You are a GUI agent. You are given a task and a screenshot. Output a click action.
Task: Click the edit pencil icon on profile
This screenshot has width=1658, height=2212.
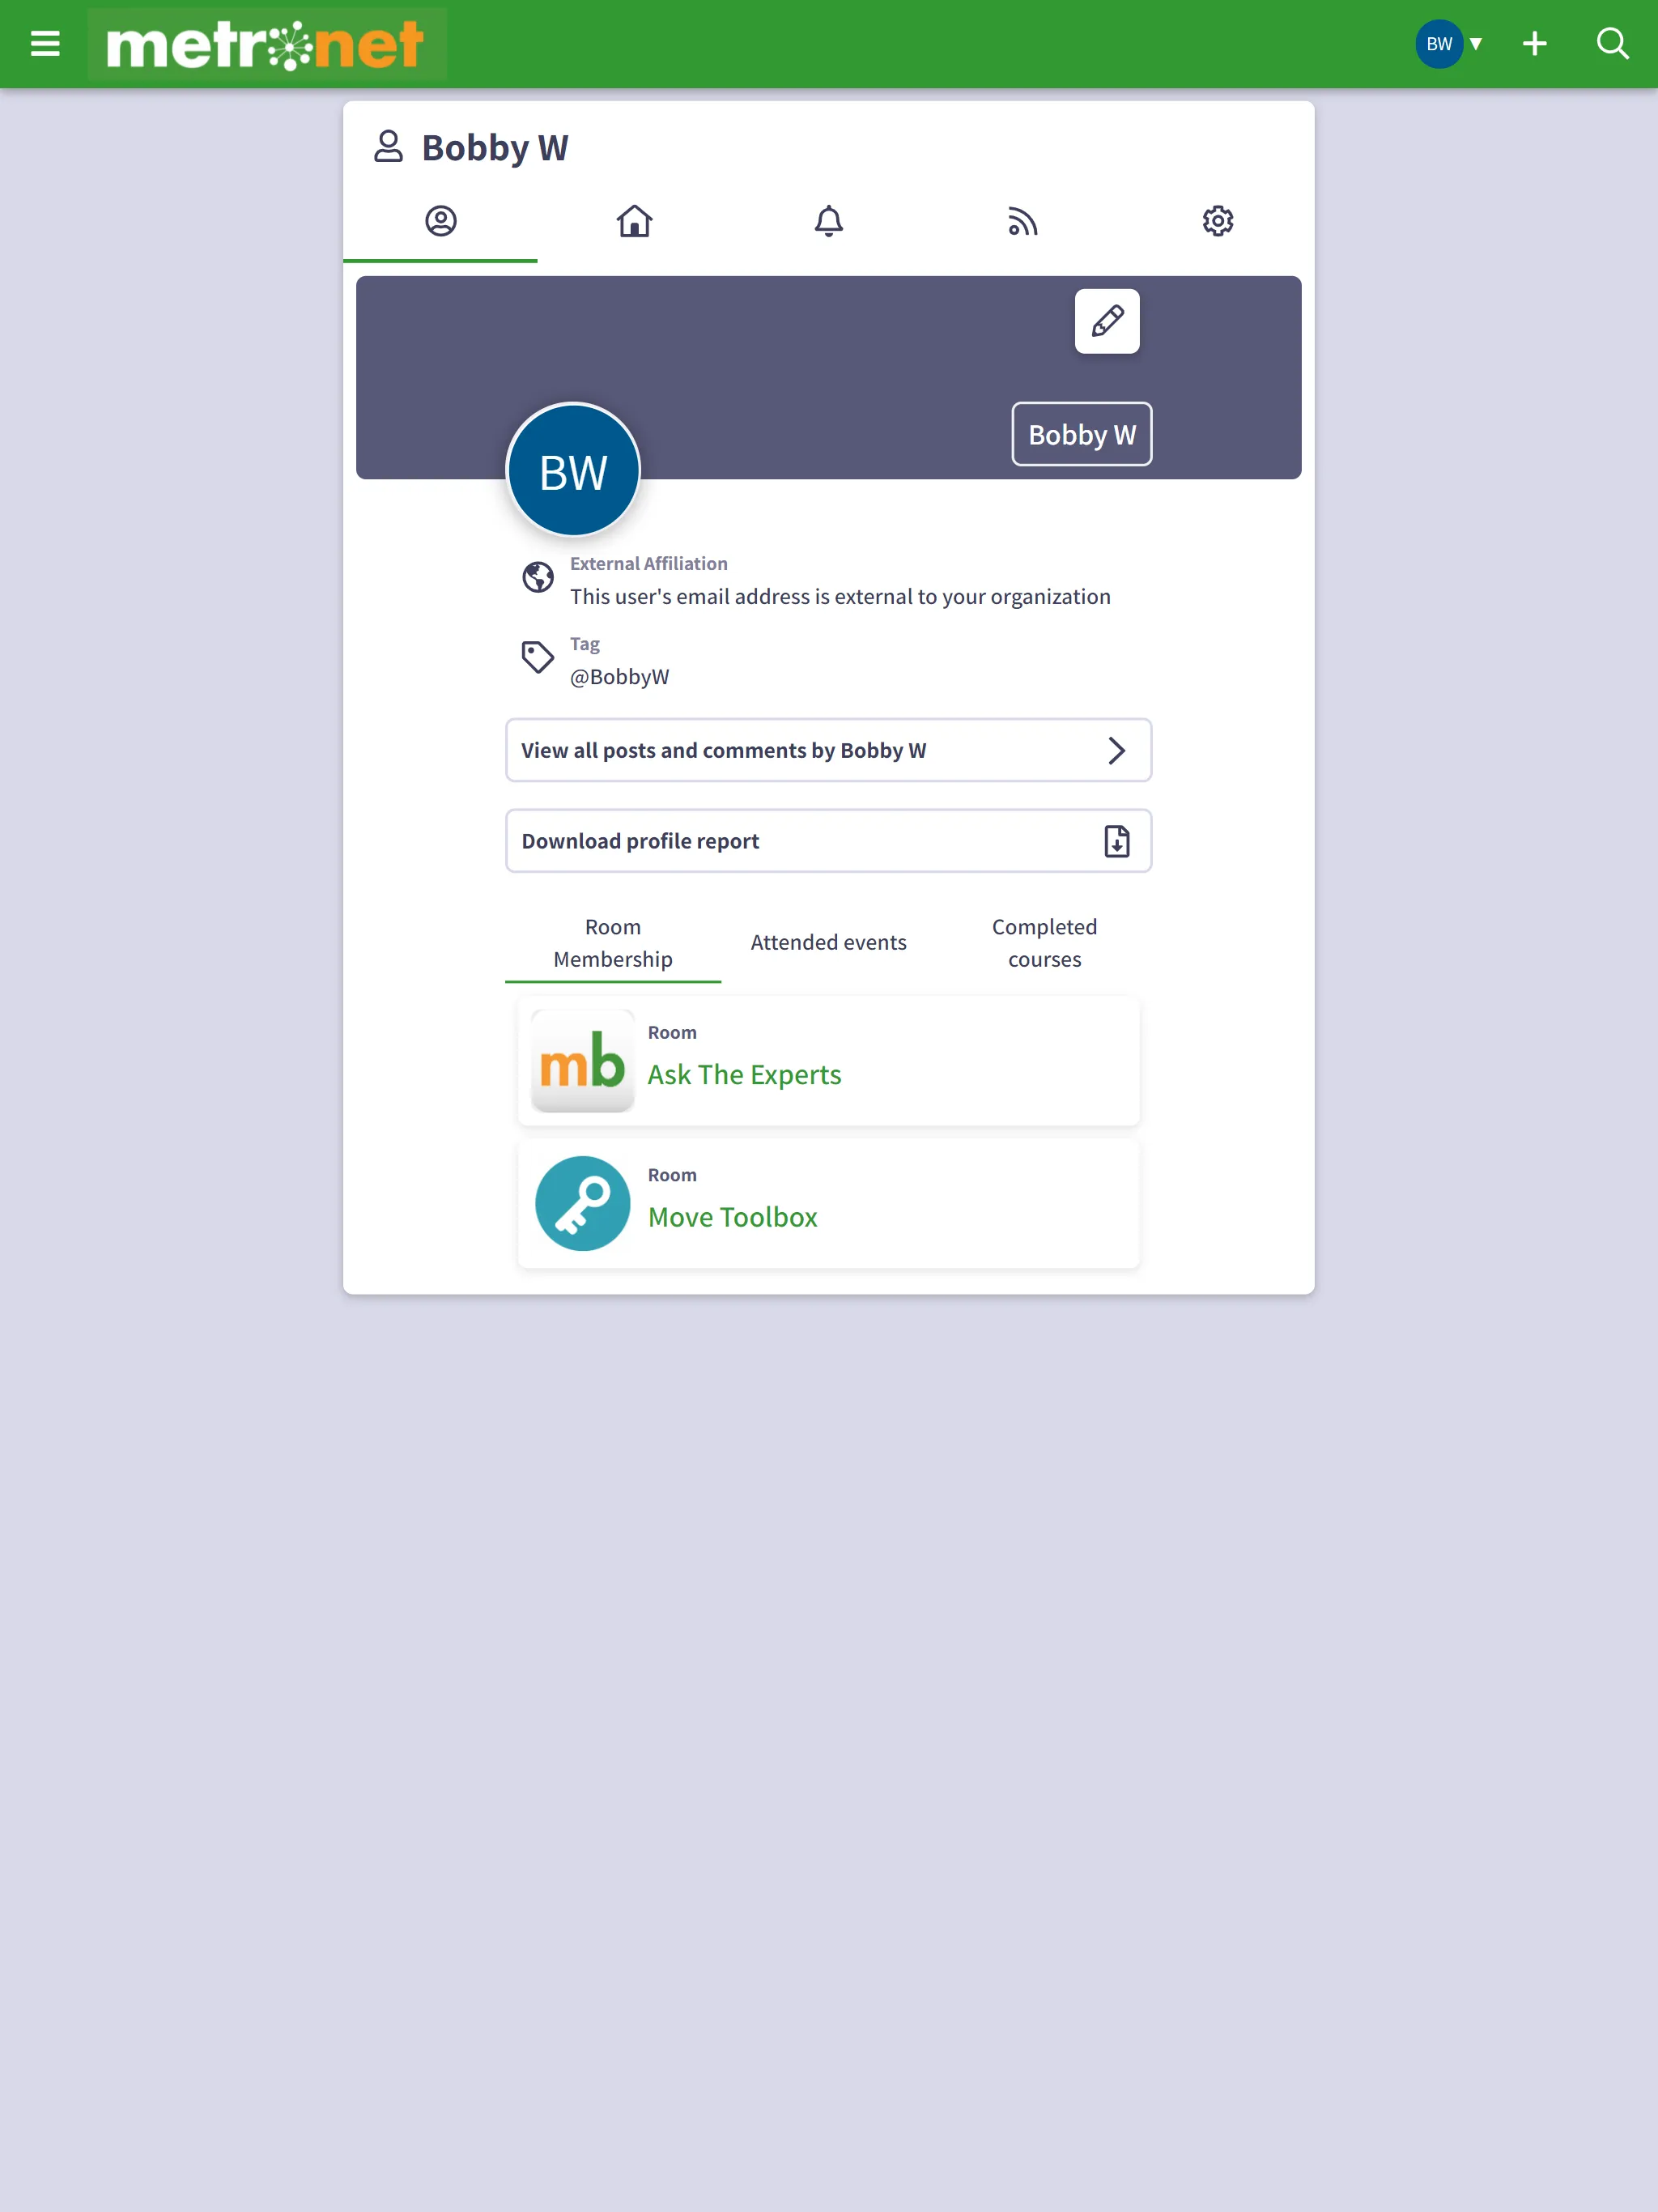click(x=1107, y=321)
